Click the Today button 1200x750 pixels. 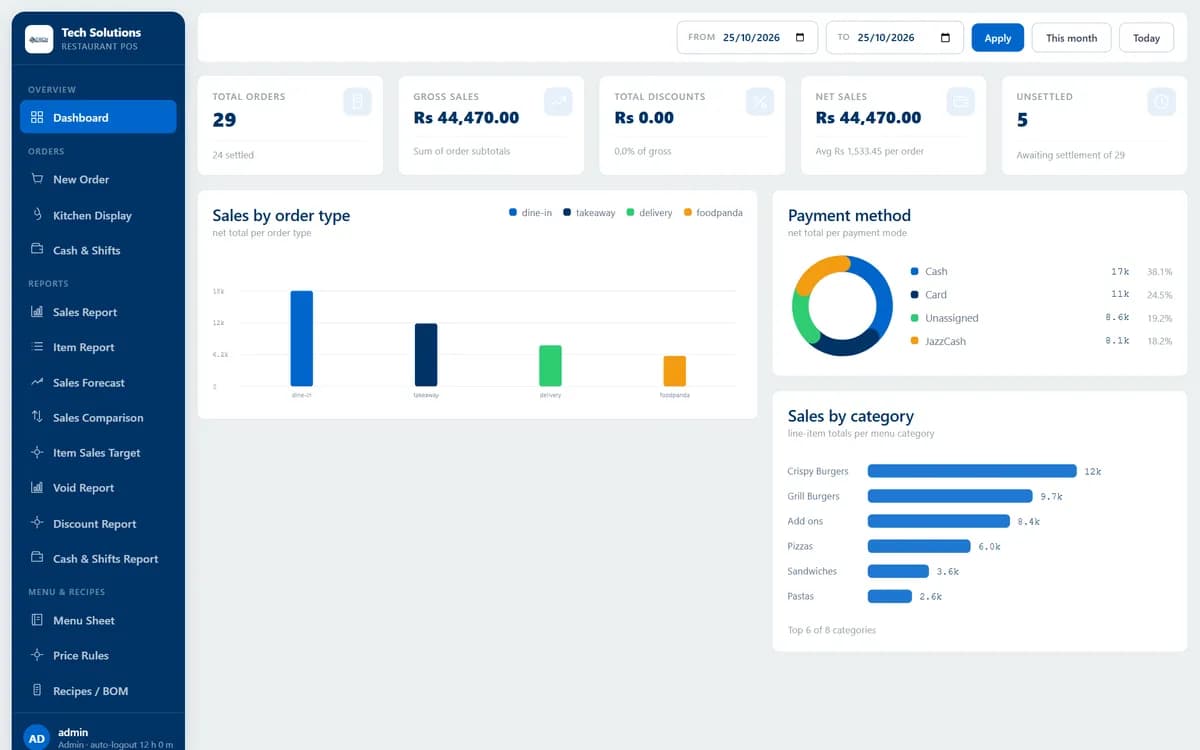pos(1146,38)
